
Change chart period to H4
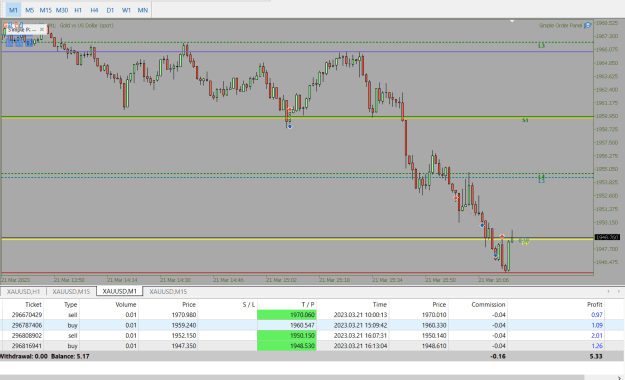coord(94,10)
